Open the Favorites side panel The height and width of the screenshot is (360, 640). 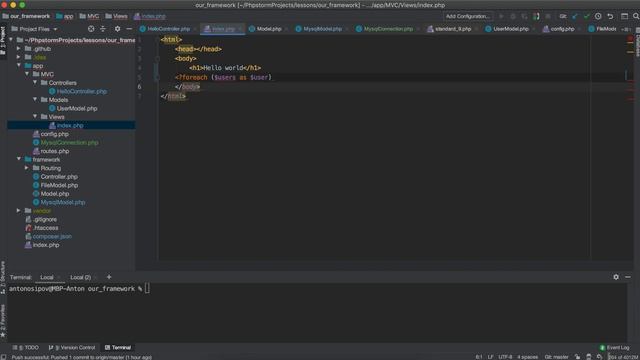(x=3, y=320)
